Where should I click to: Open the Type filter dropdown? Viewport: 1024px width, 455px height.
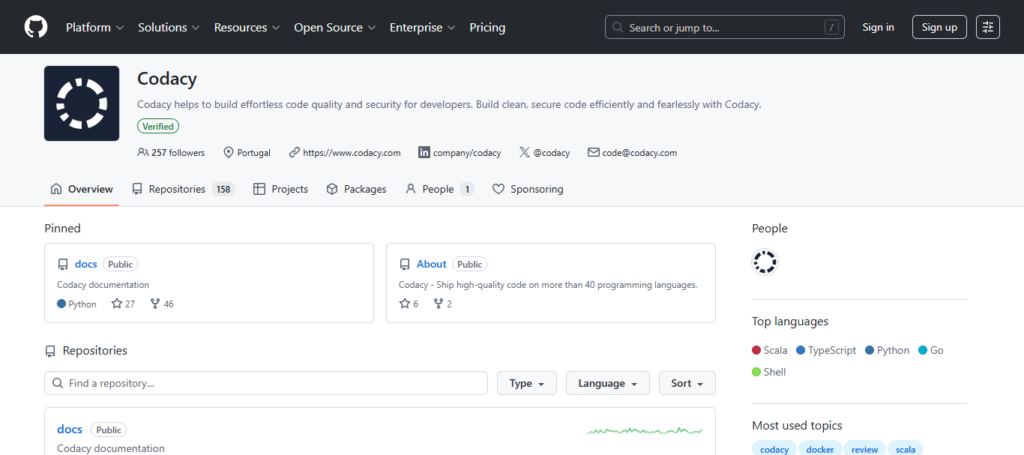527,383
